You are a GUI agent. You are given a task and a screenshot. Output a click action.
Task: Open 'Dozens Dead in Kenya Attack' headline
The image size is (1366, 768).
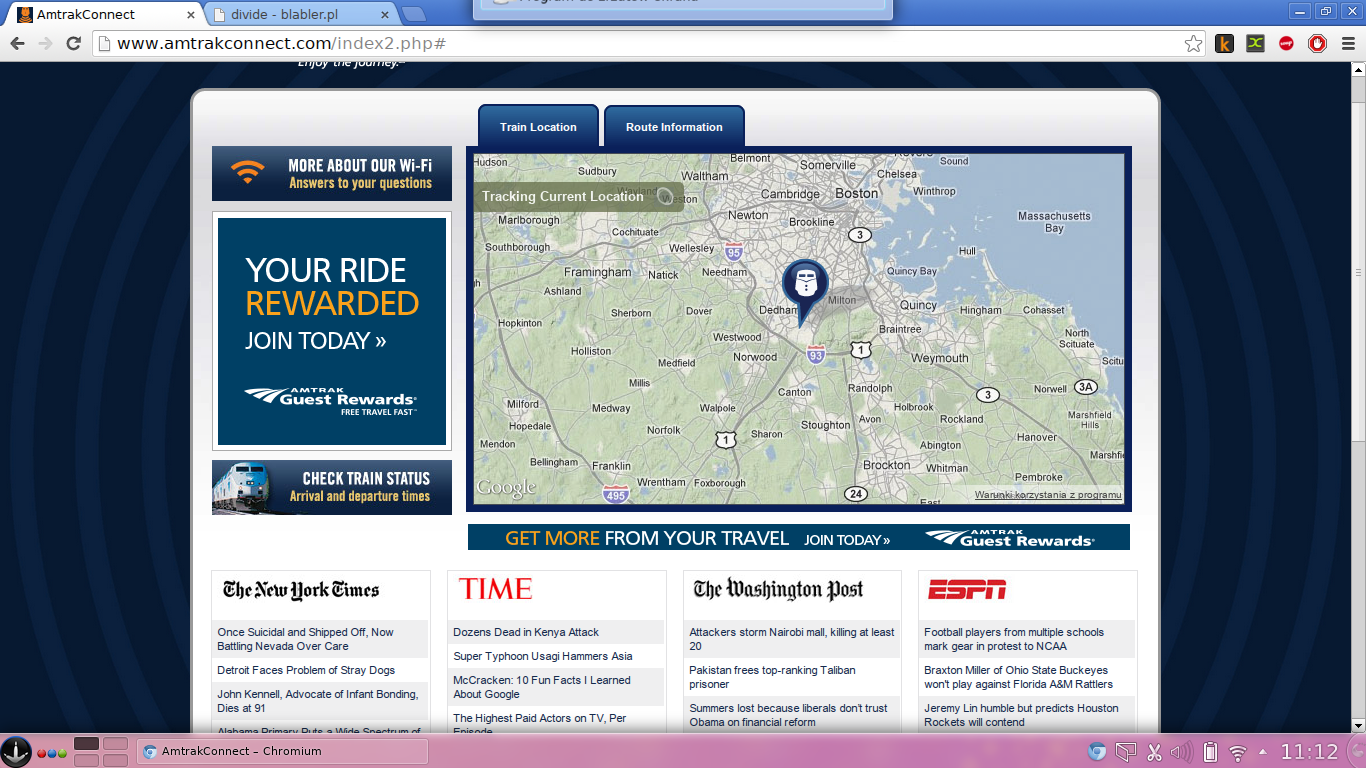[x=526, y=632]
